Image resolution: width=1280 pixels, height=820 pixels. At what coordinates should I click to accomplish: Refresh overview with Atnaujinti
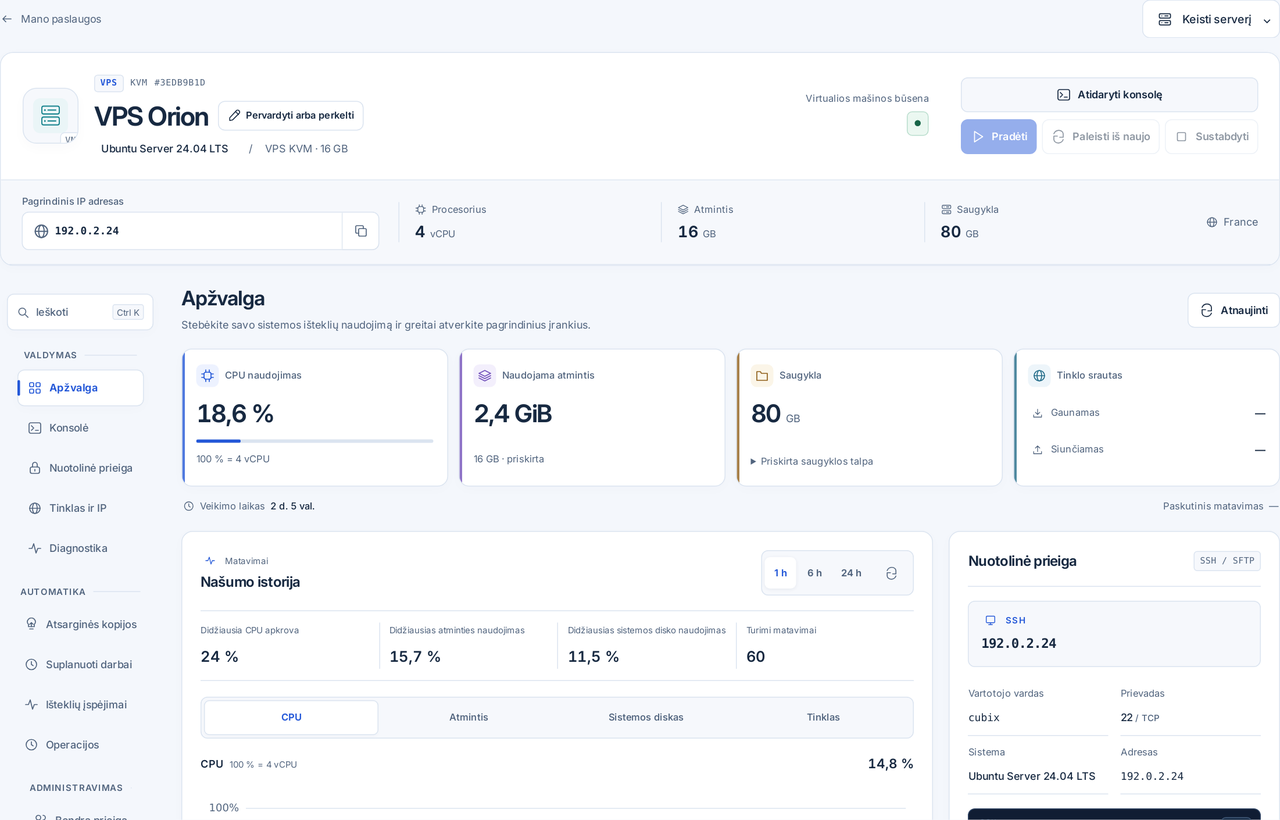tap(1233, 310)
